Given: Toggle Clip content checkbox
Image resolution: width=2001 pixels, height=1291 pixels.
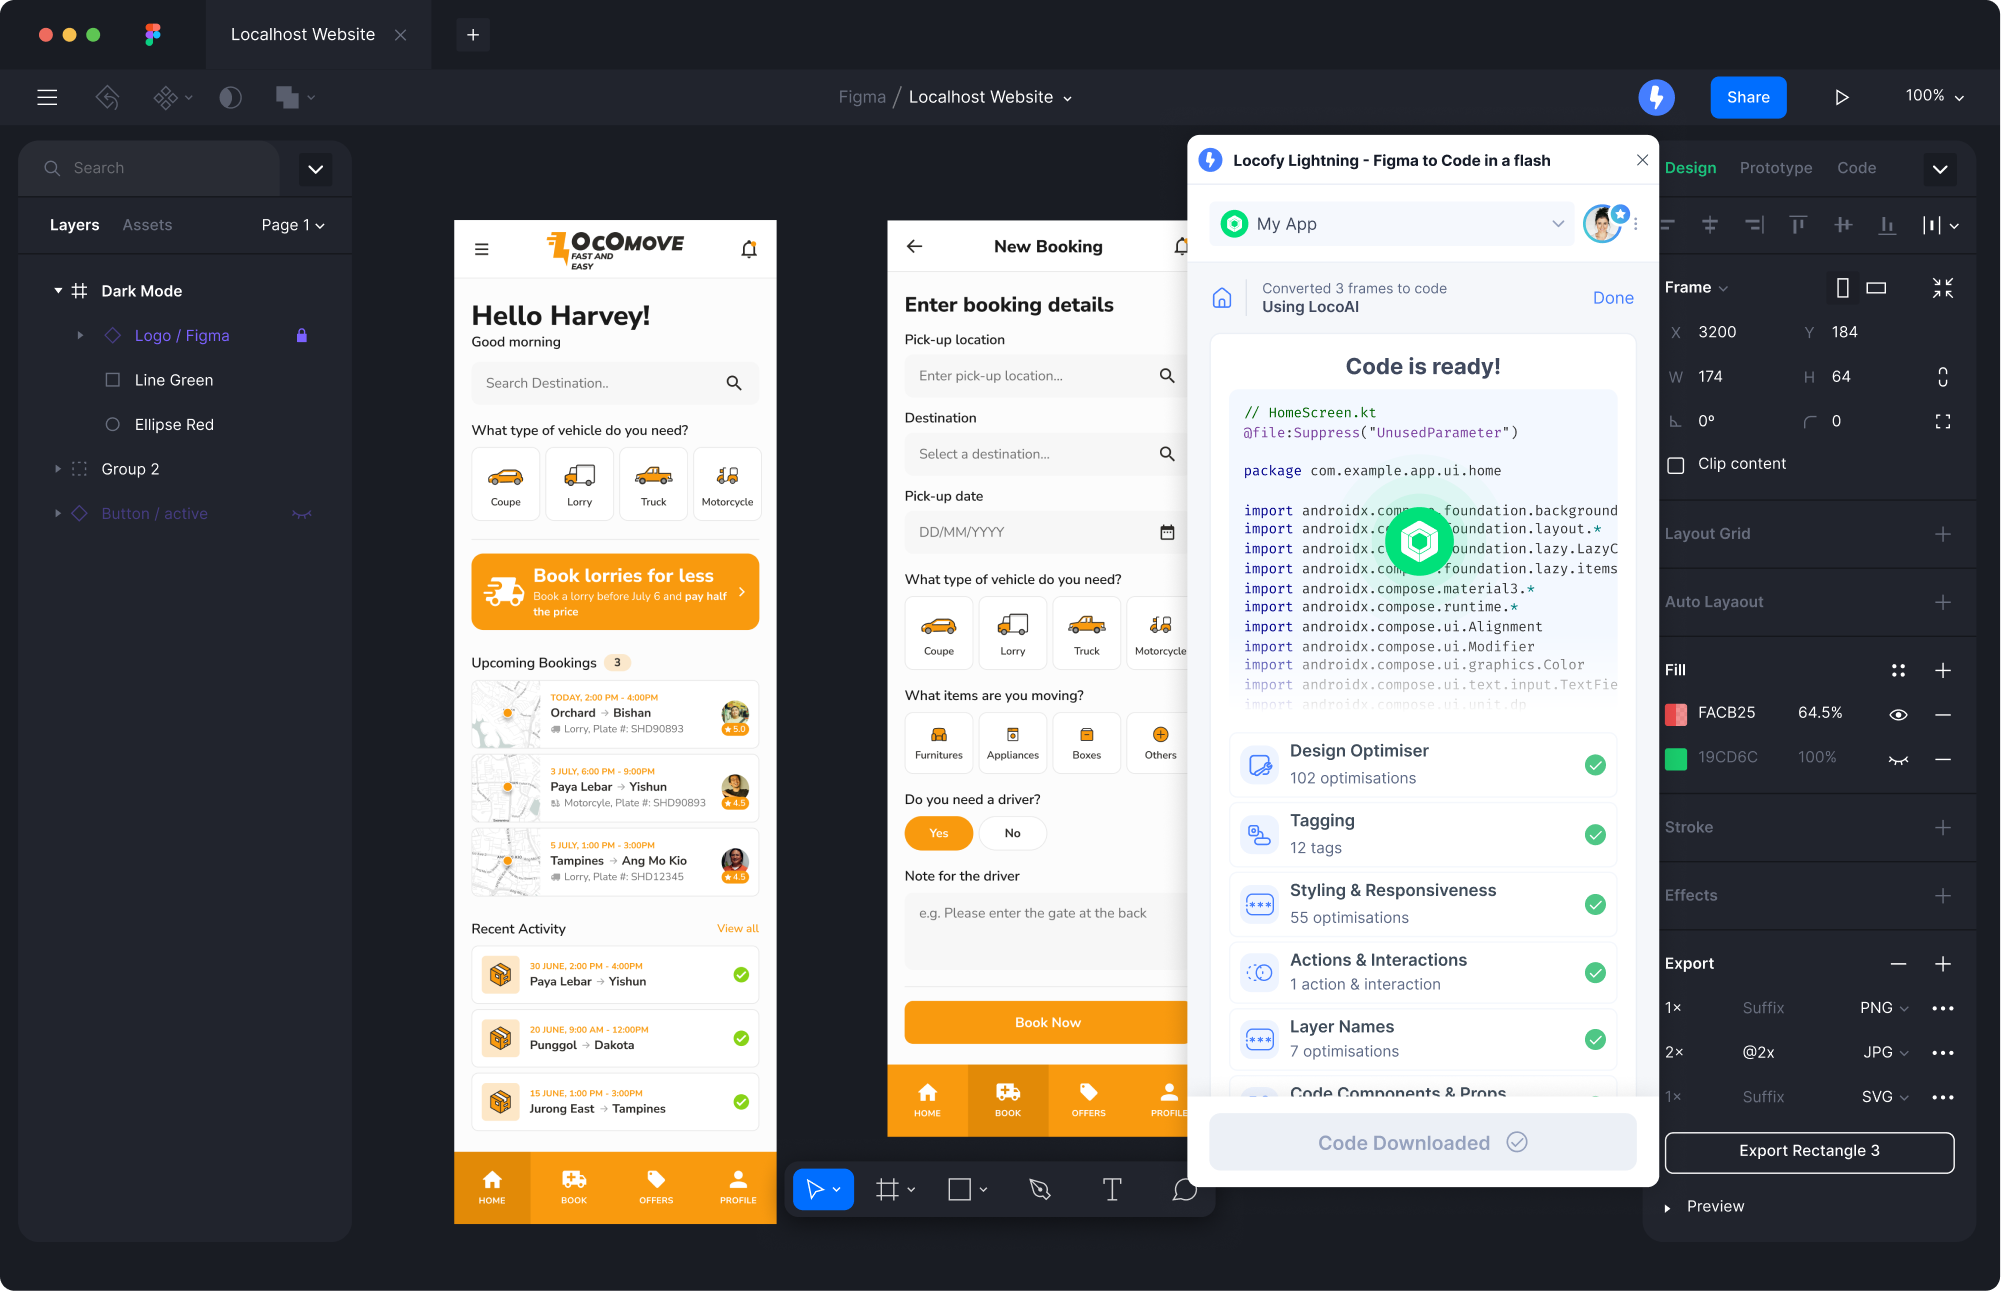Looking at the screenshot, I should pyautogui.click(x=1676, y=464).
